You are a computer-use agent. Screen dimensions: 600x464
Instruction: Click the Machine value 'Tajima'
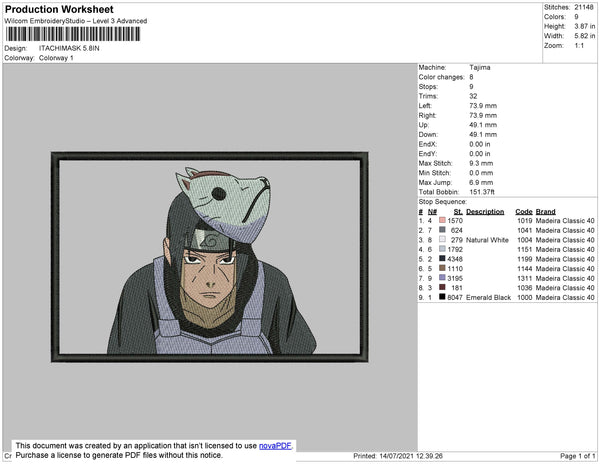(x=480, y=67)
